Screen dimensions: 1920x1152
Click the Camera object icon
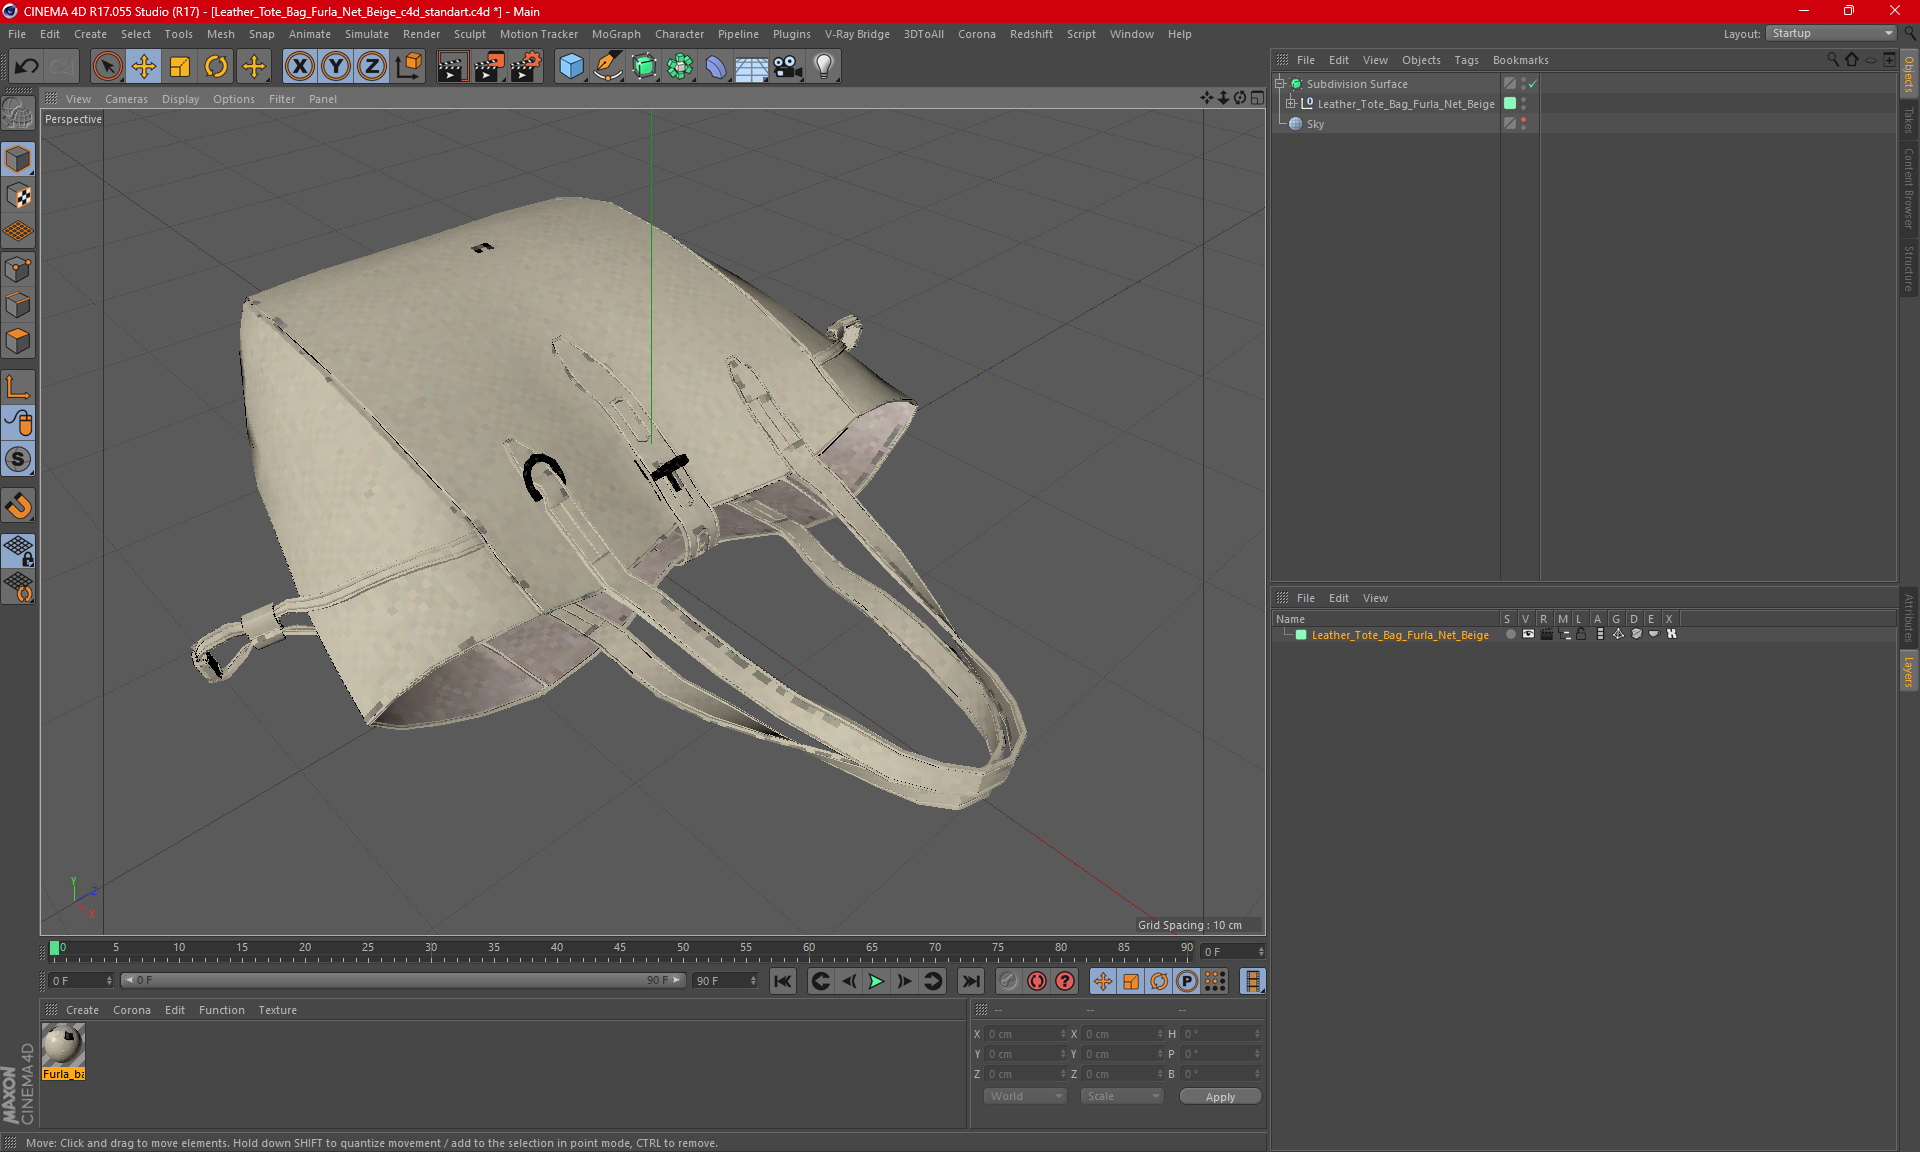click(x=787, y=66)
